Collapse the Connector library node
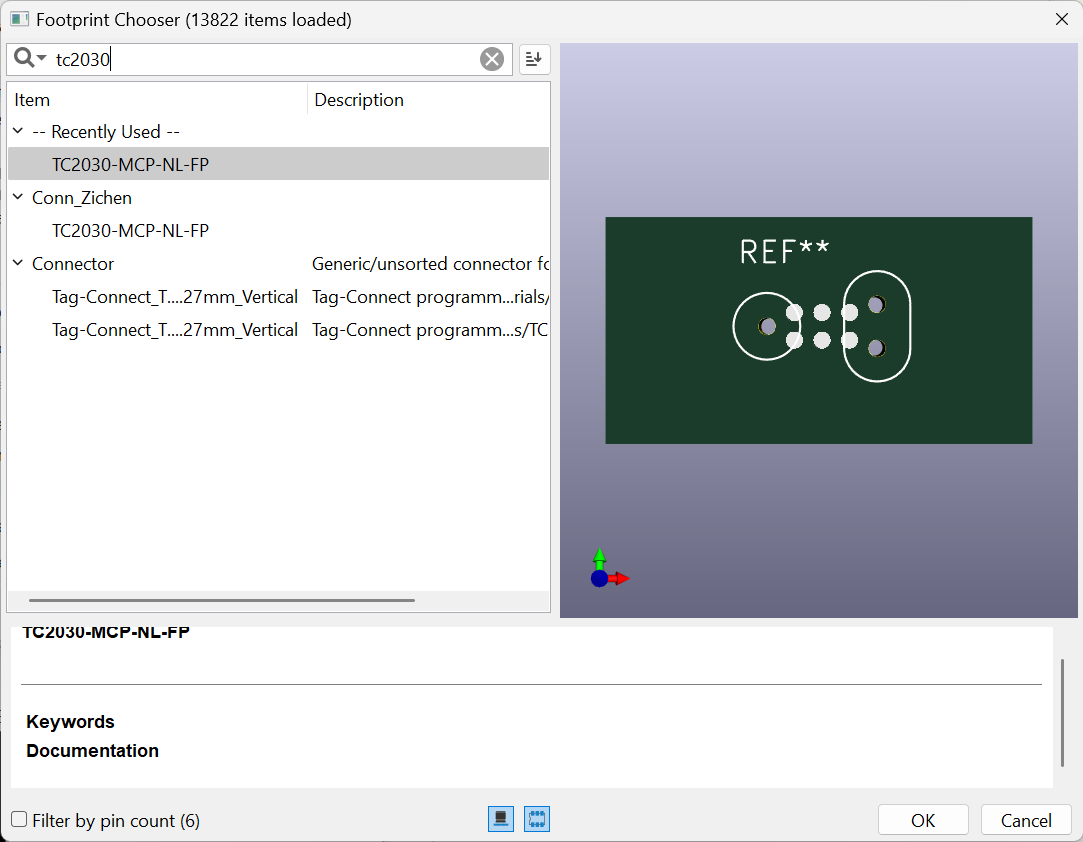Viewport: 1083px width, 842px height. tap(18, 264)
